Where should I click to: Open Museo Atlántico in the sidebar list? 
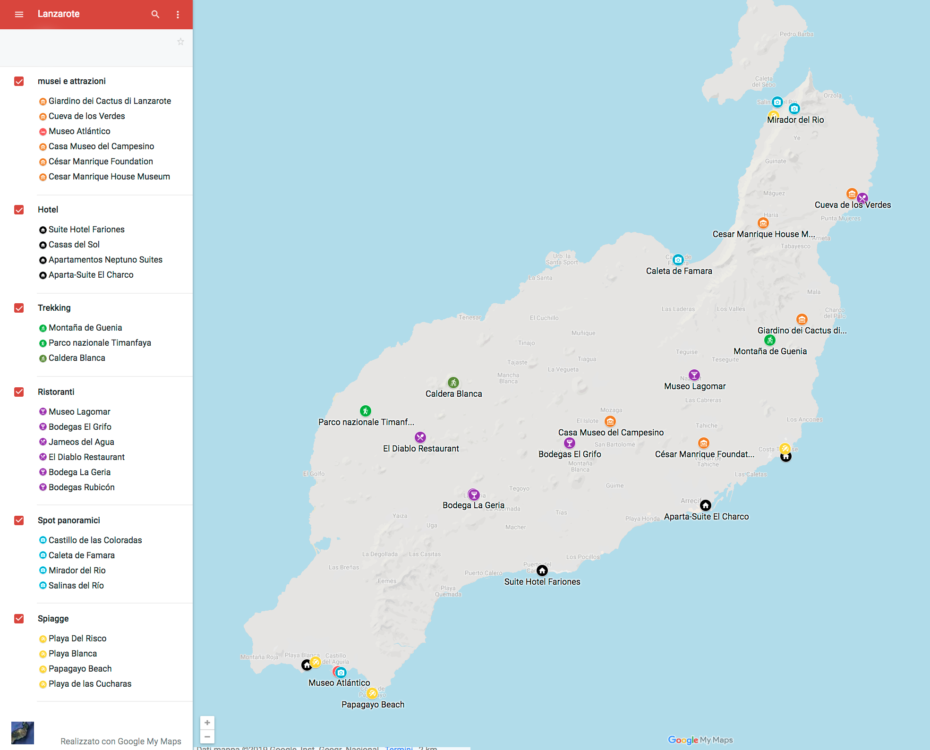(x=79, y=131)
